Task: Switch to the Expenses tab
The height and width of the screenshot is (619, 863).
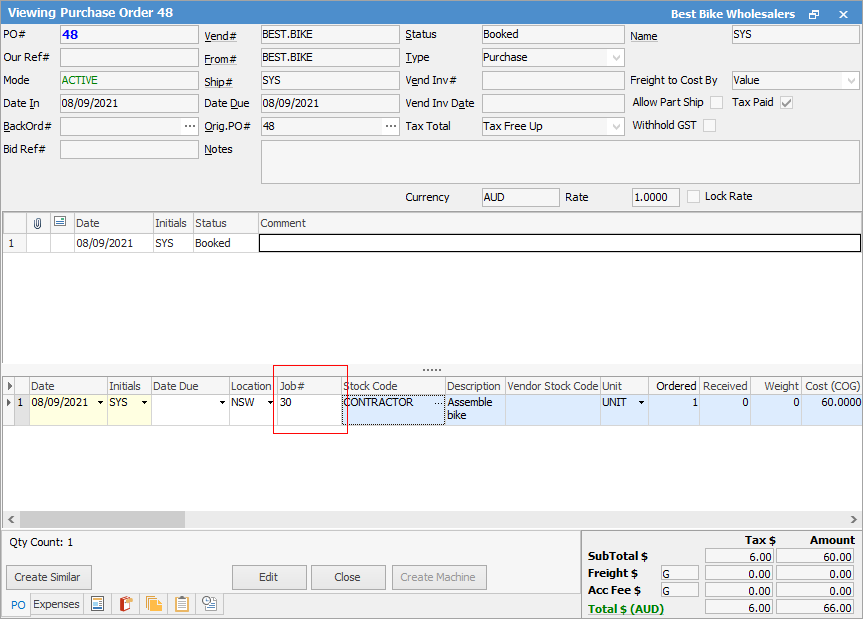Action: 56,603
